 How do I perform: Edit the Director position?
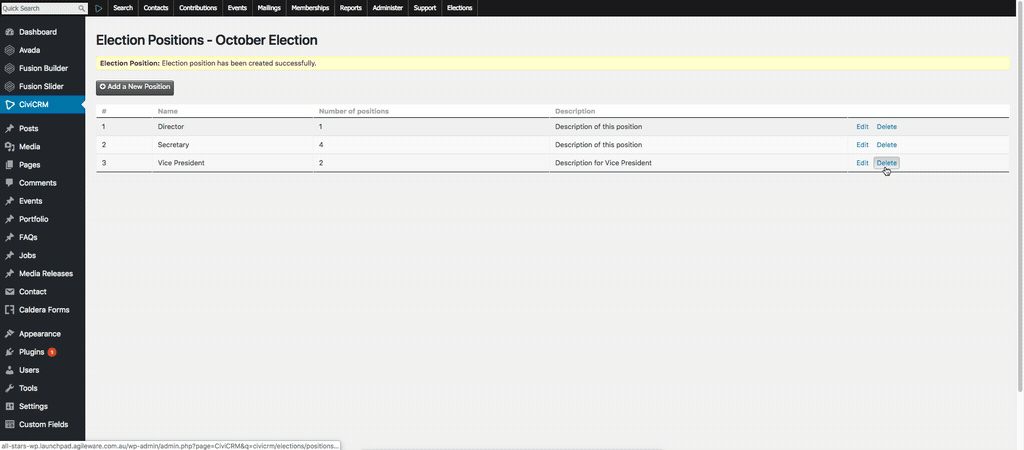pos(862,127)
